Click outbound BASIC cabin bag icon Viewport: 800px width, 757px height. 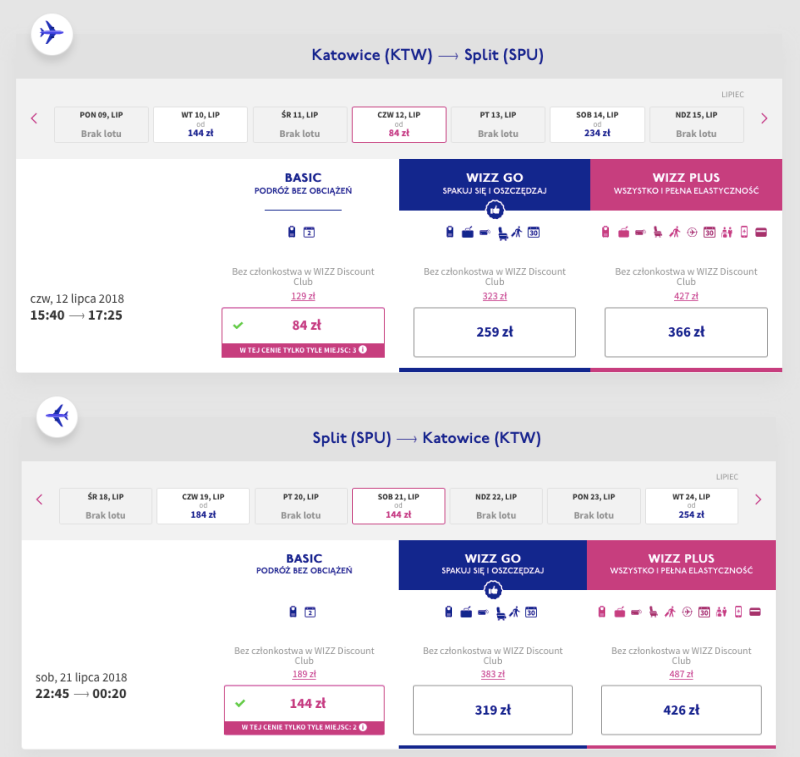(x=292, y=232)
